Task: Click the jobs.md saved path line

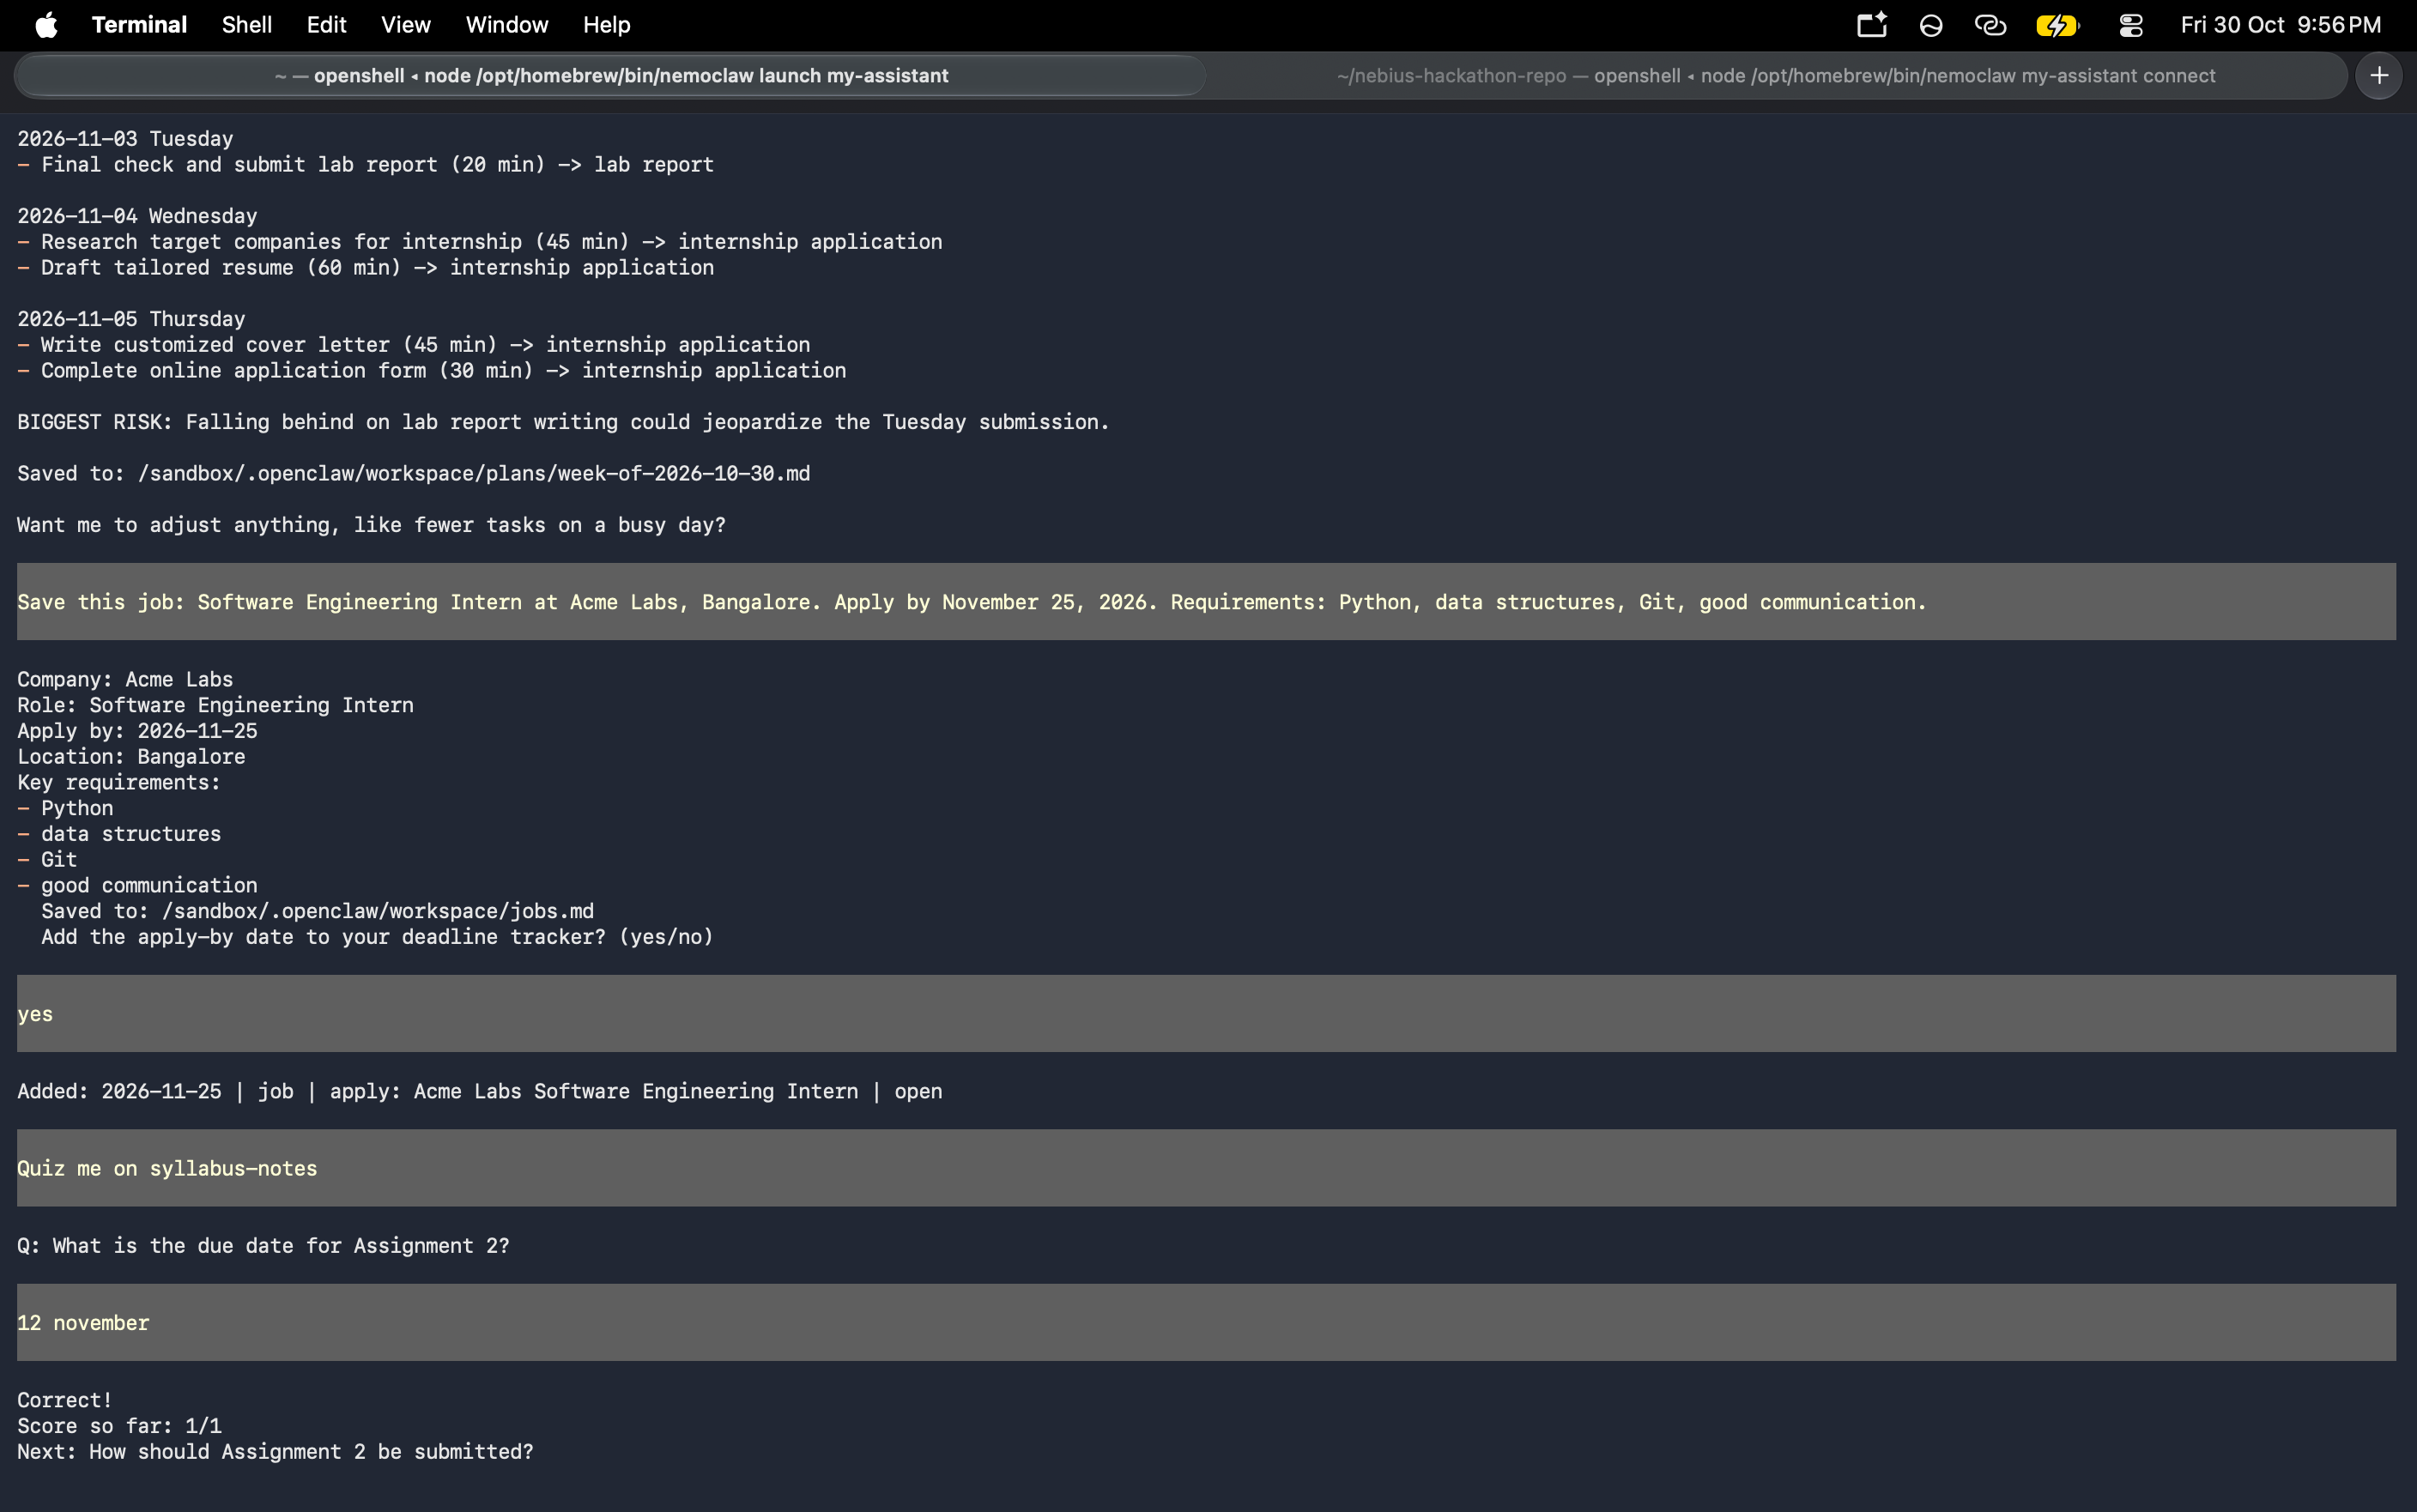Action: 317,911
